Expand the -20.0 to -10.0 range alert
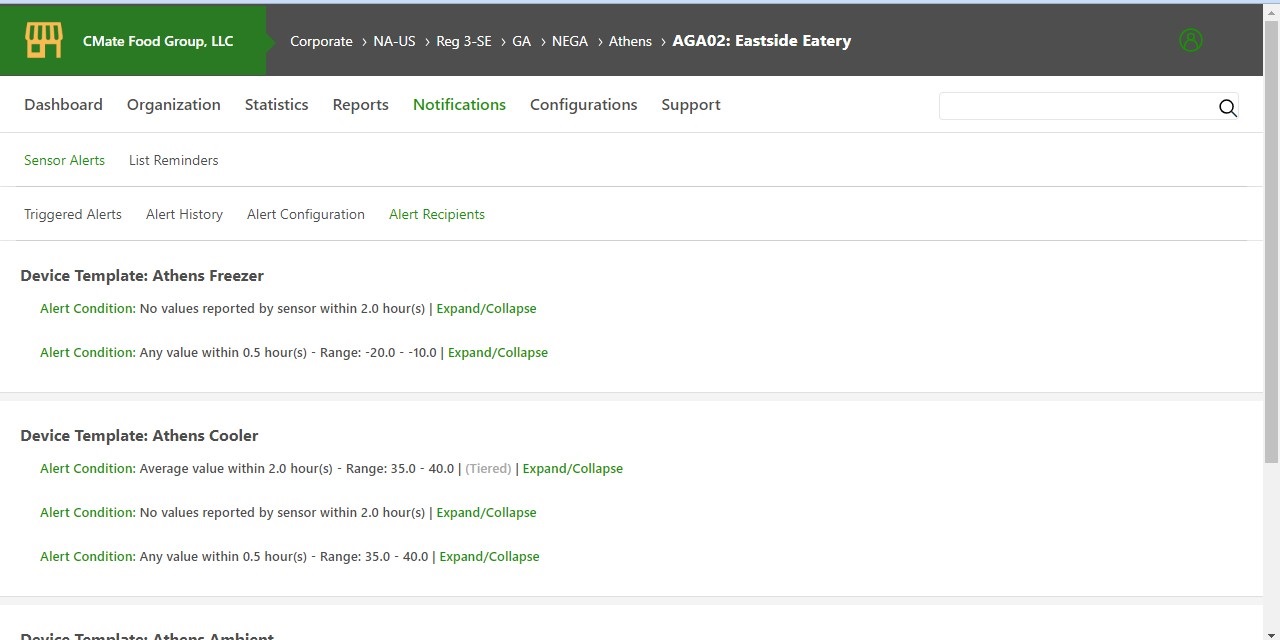The height and width of the screenshot is (640, 1280). coord(498,352)
